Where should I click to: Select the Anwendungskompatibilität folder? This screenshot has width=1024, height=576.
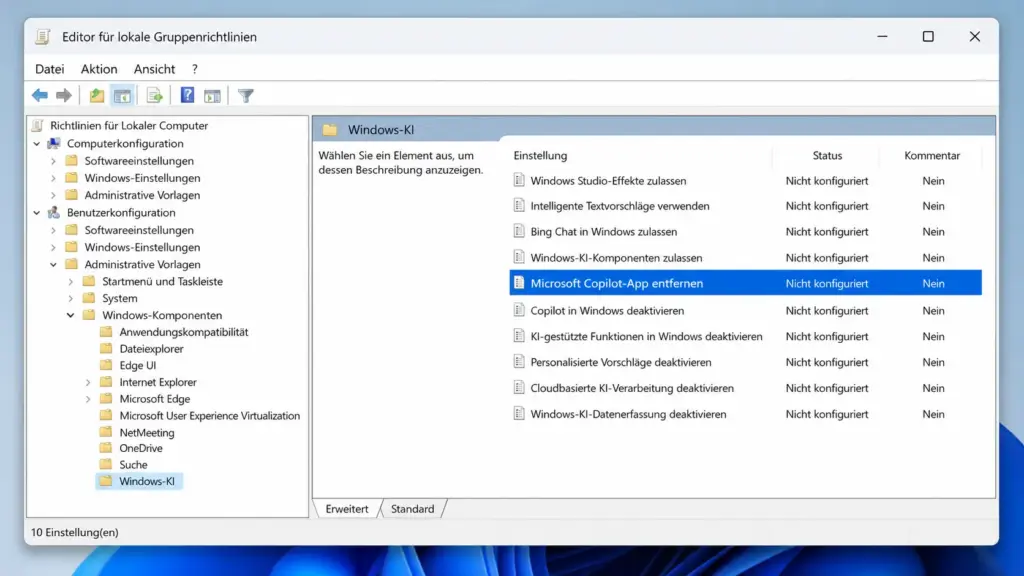pyautogui.click(x=184, y=332)
